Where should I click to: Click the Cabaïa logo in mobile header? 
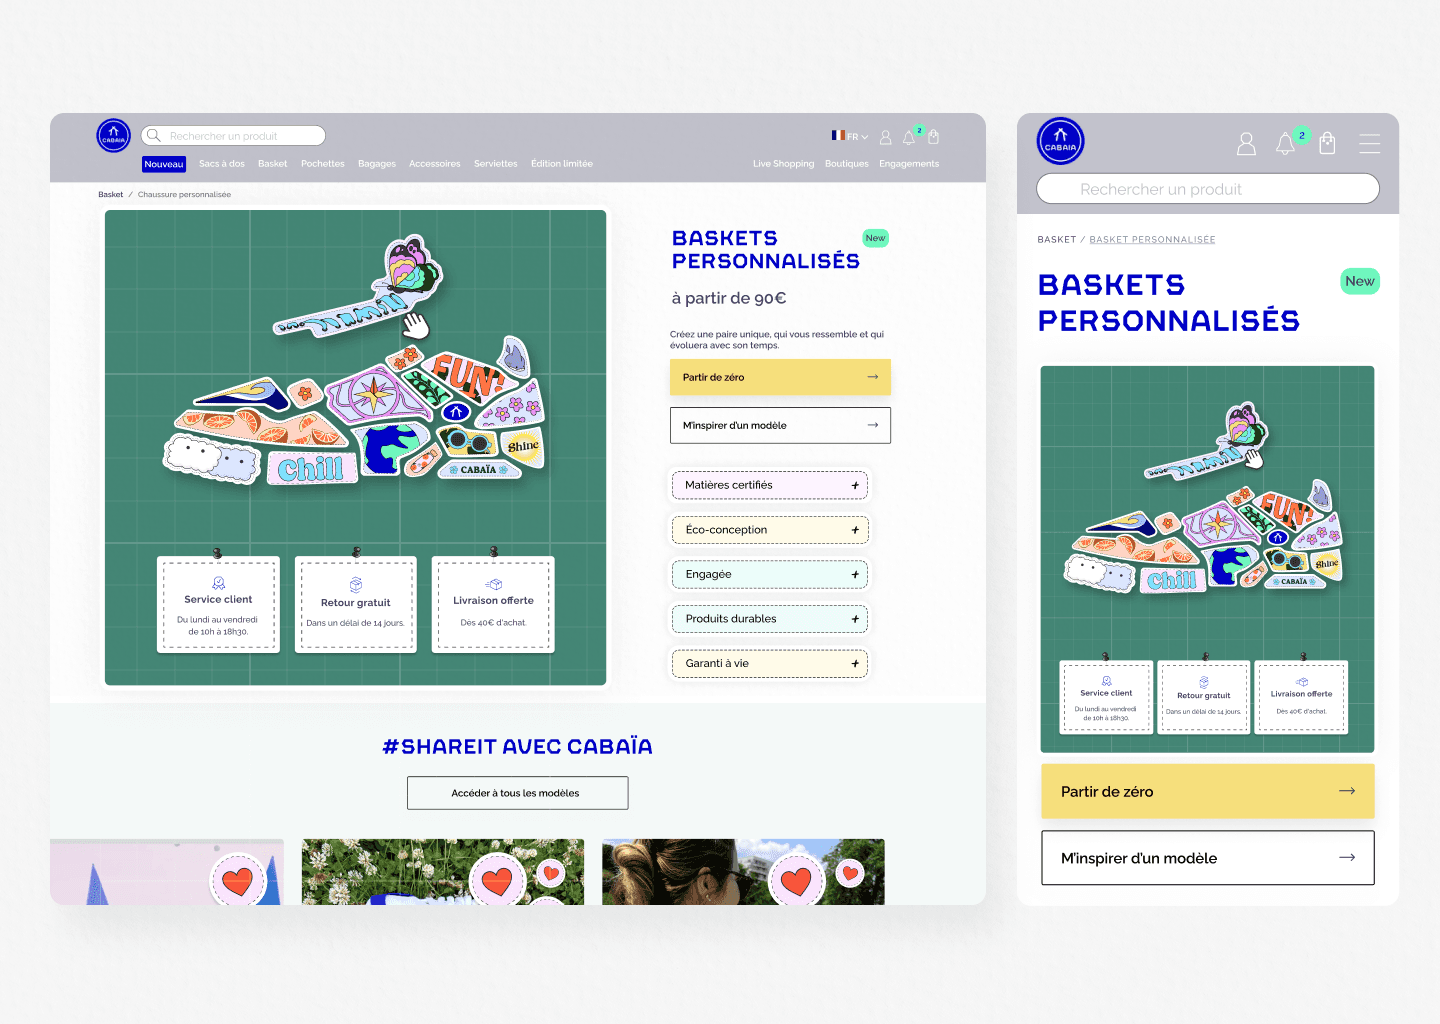1061,141
